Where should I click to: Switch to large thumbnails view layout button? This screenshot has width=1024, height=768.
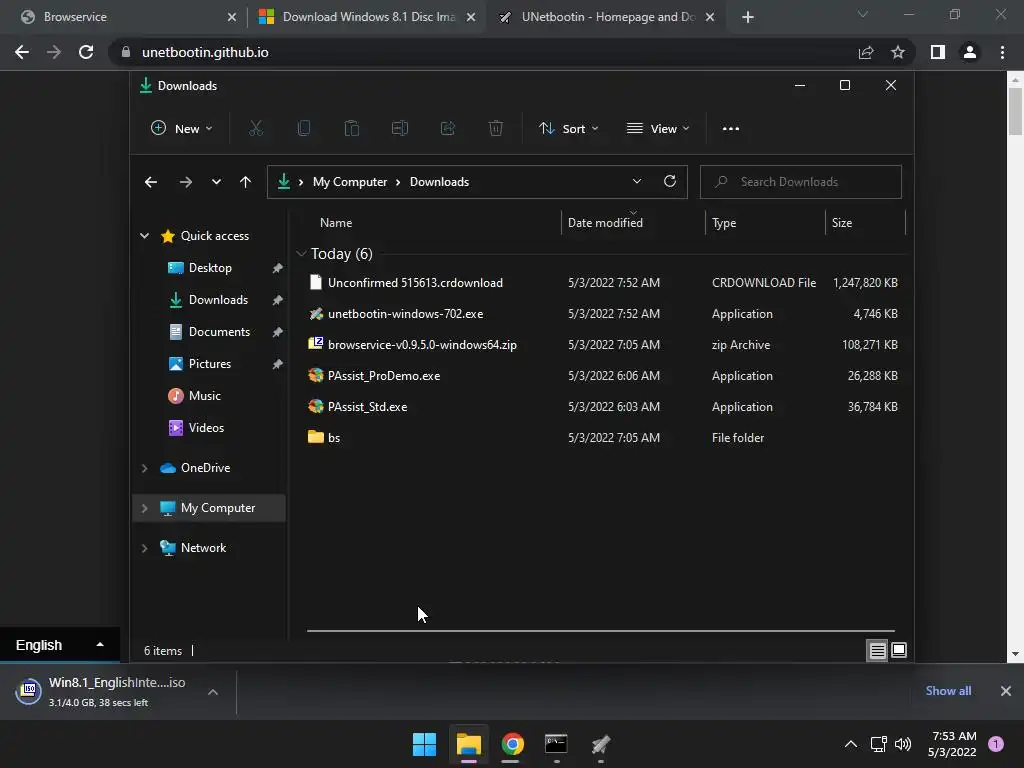coord(899,650)
